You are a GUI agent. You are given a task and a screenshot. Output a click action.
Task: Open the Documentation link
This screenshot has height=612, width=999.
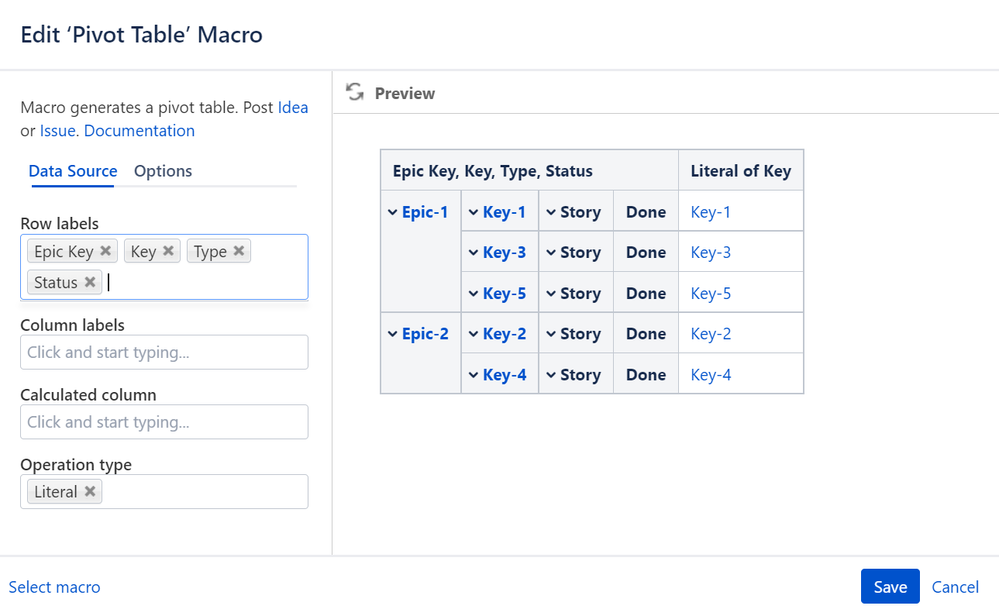[139, 131]
